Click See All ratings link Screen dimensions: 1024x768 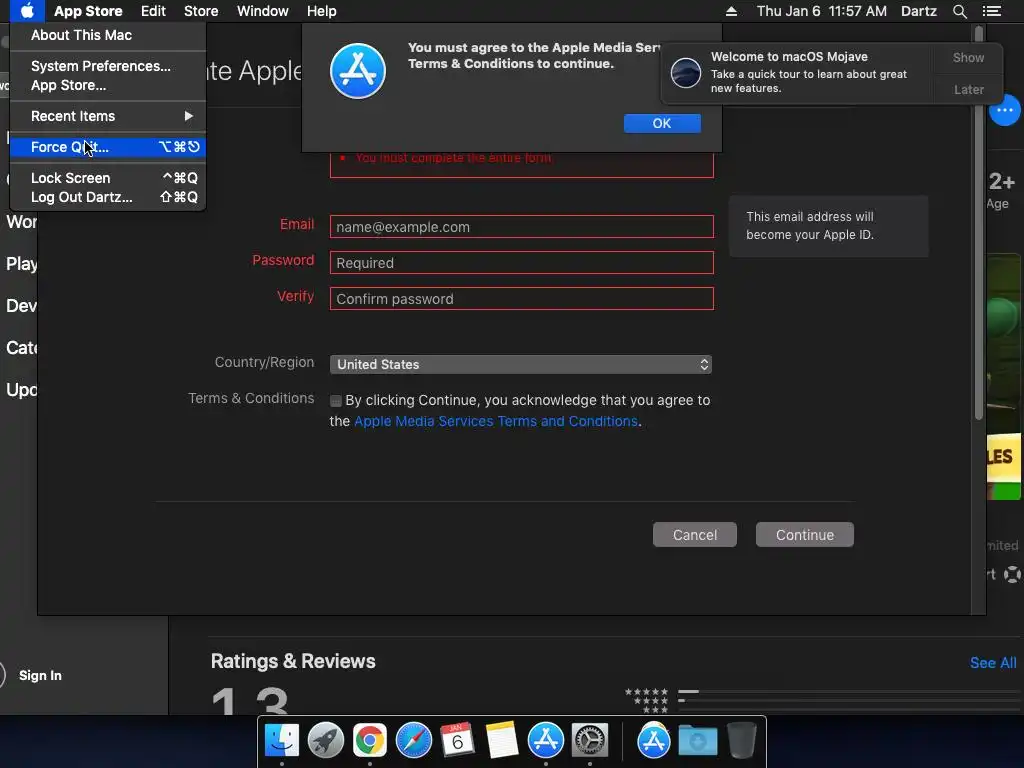(993, 663)
